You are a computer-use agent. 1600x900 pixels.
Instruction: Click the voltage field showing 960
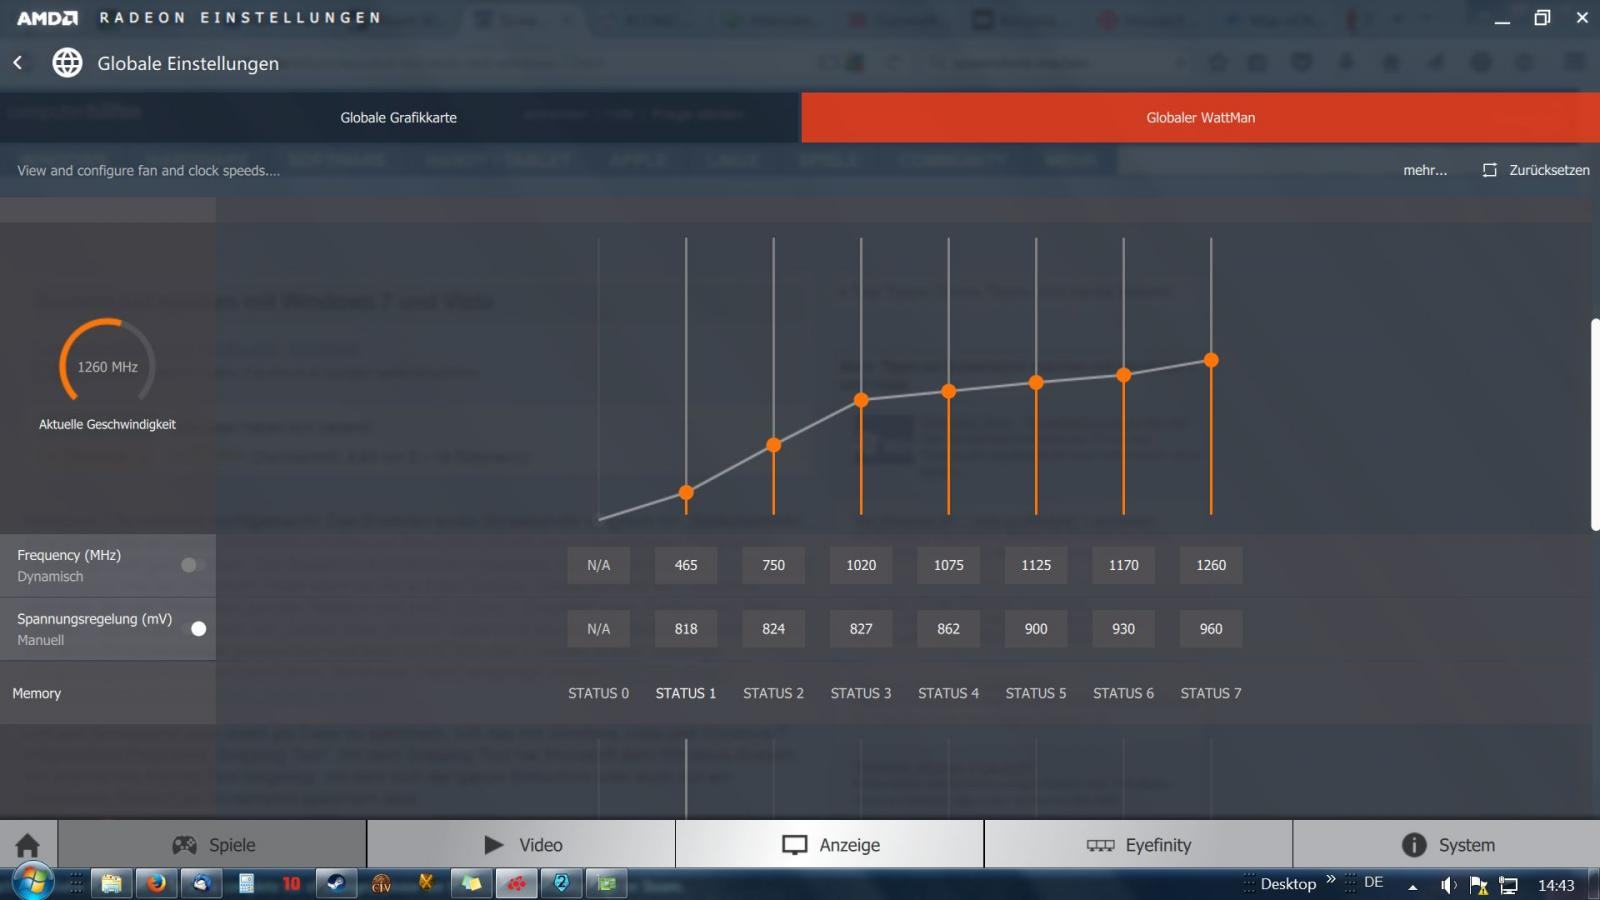click(1211, 629)
